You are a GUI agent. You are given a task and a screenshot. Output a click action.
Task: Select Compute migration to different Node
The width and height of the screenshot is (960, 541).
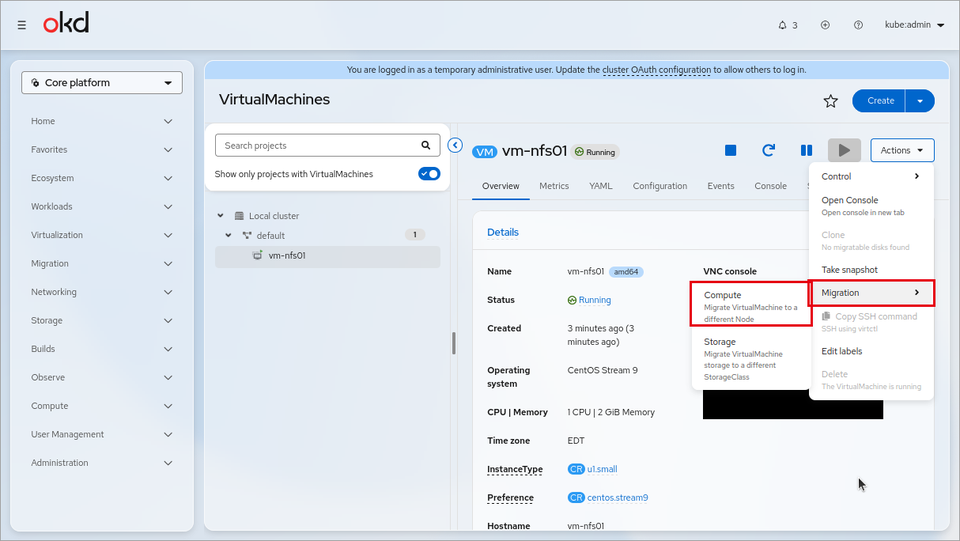(x=751, y=305)
